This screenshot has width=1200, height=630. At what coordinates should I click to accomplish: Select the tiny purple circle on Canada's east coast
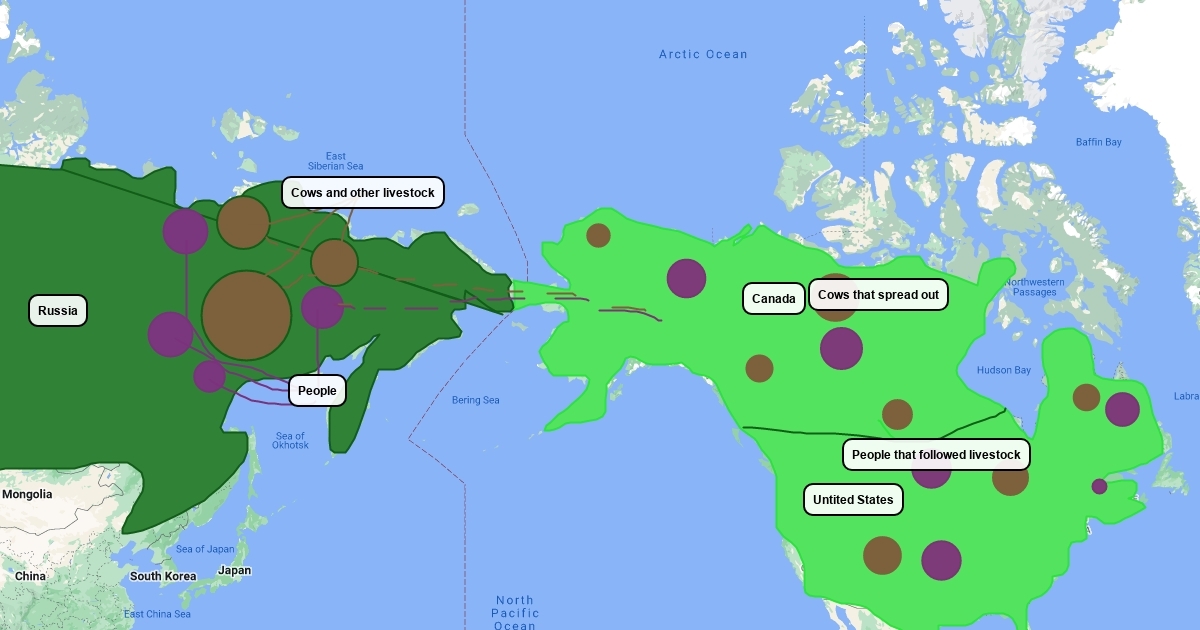pyautogui.click(x=1099, y=486)
